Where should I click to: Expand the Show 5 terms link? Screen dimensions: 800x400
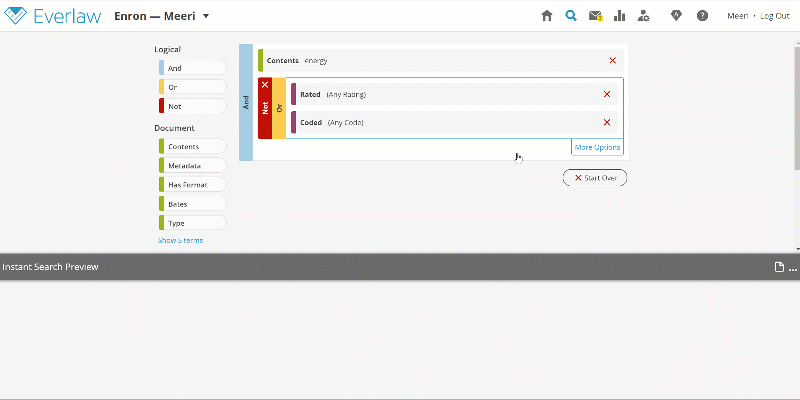180,240
